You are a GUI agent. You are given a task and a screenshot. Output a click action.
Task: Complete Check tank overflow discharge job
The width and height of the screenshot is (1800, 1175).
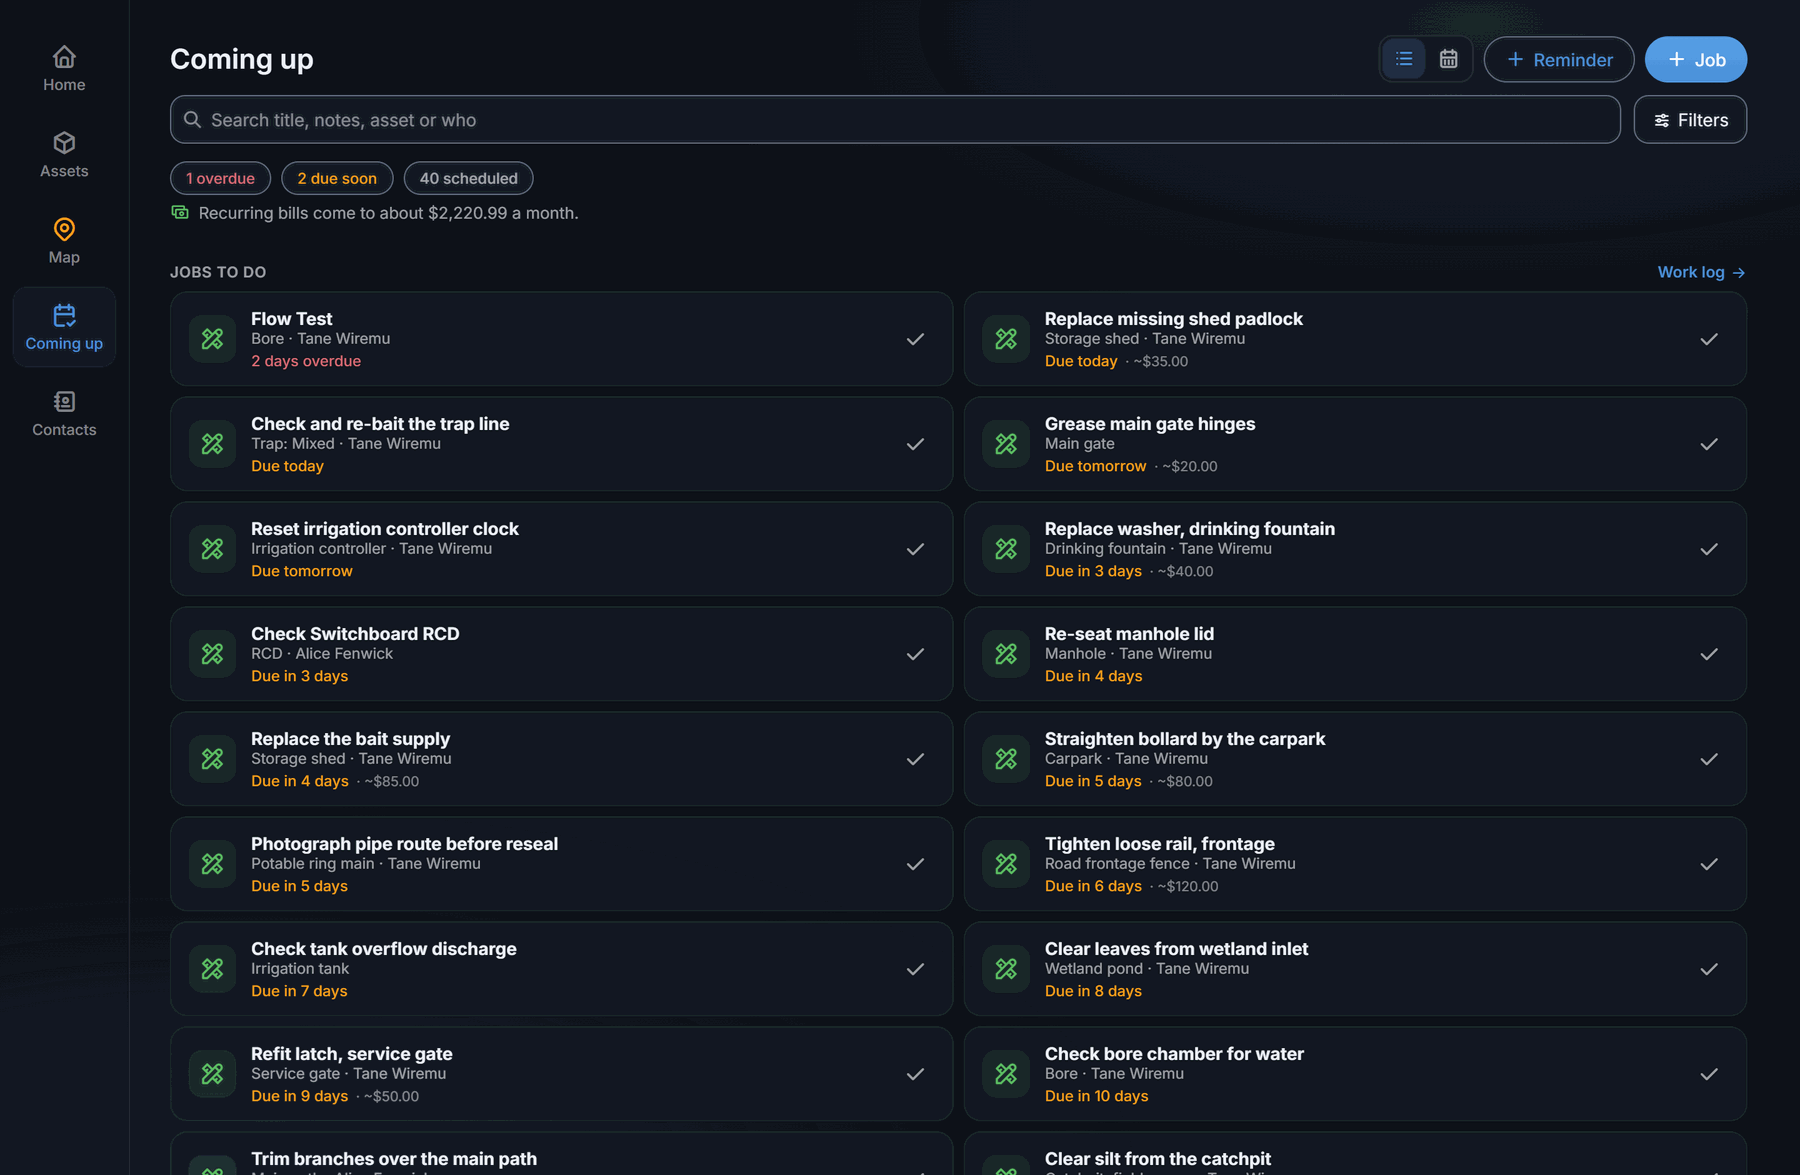[915, 969]
